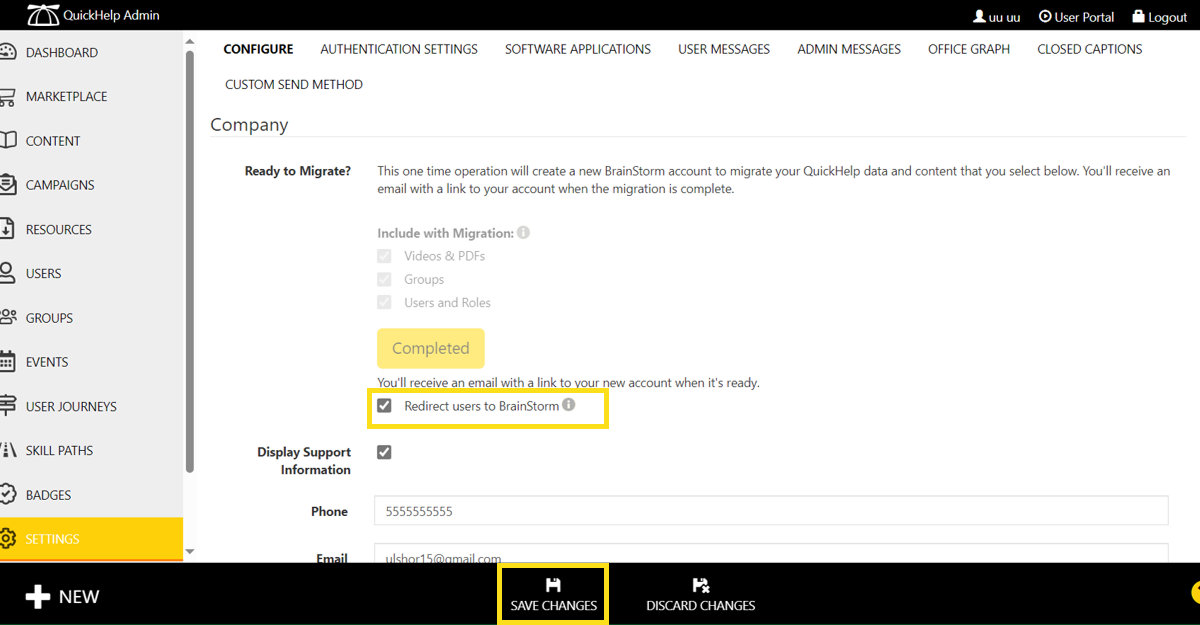Toggle the Users and Roles checkbox
The width and height of the screenshot is (1200, 625).
(x=384, y=302)
